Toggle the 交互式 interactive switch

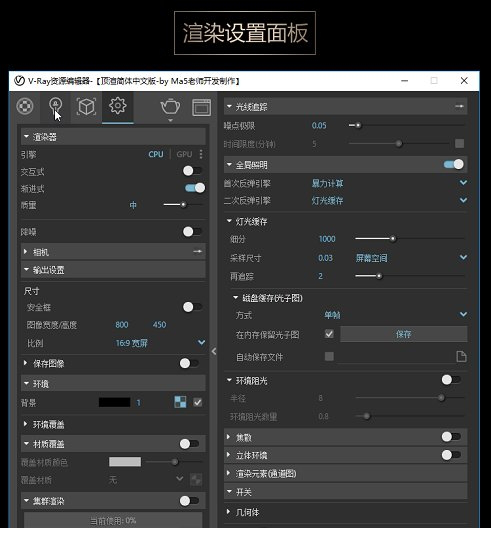[x=192, y=171]
